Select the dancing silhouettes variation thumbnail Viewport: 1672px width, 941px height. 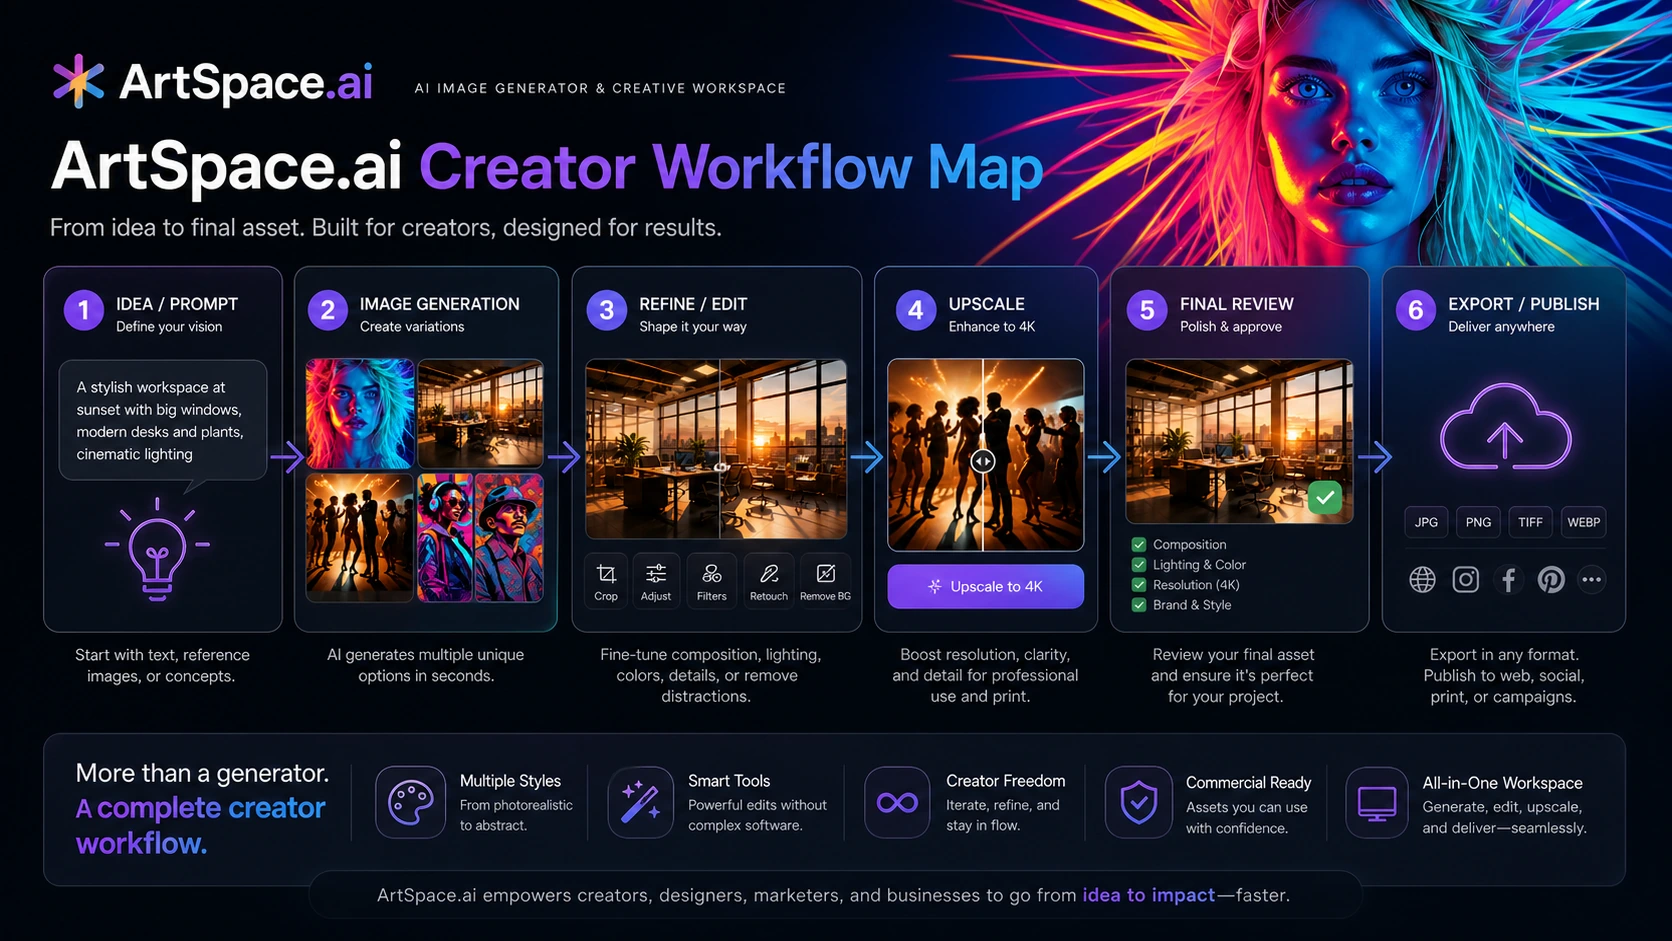[360, 537]
